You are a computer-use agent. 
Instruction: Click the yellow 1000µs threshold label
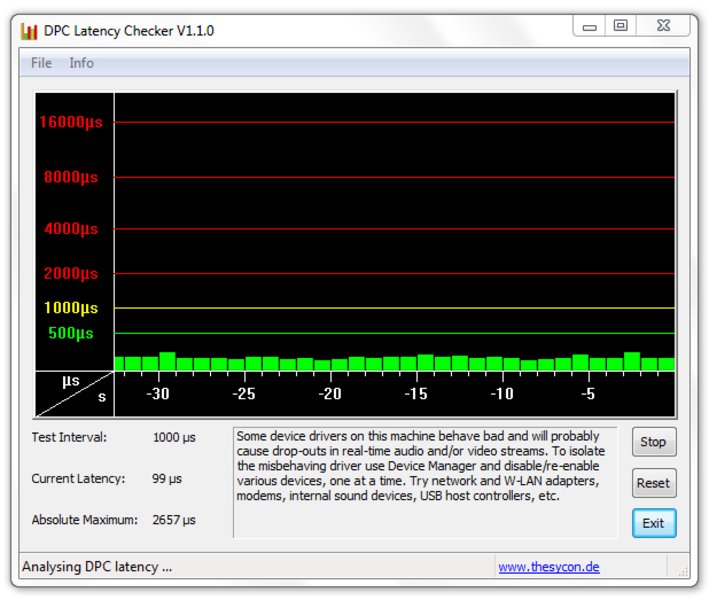(x=71, y=308)
